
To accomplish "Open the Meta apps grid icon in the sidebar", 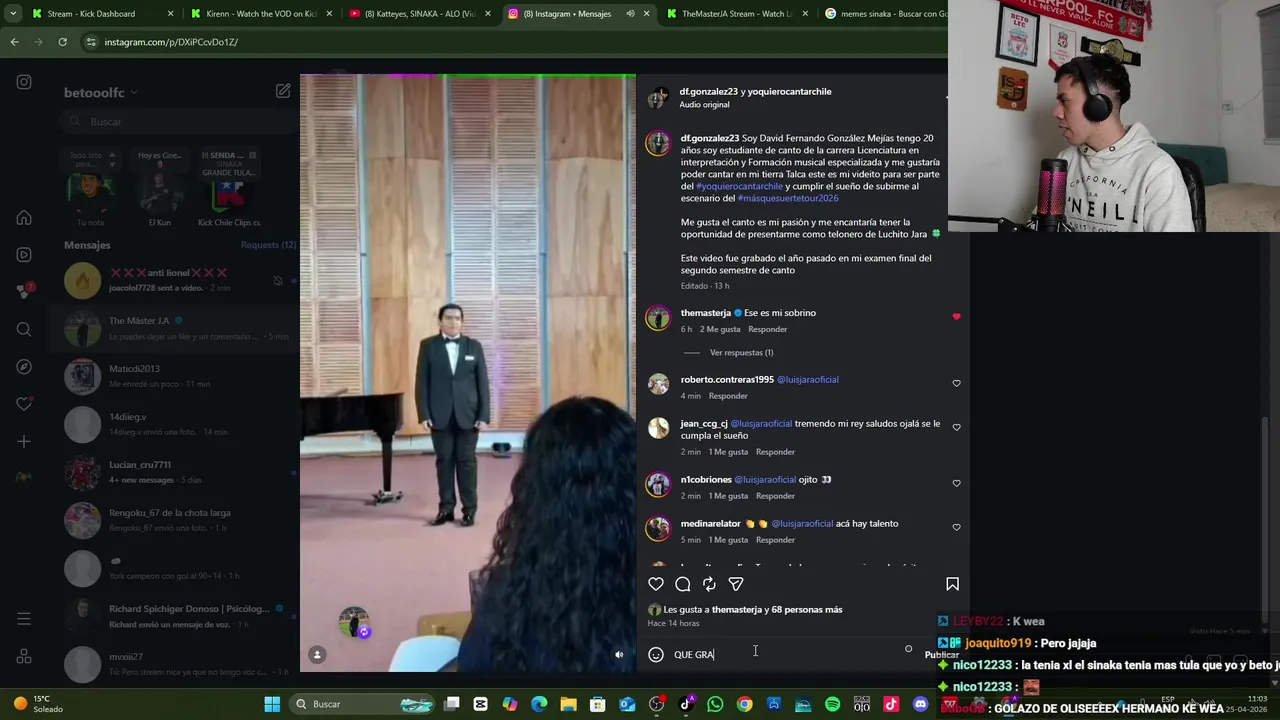I will tap(24, 656).
